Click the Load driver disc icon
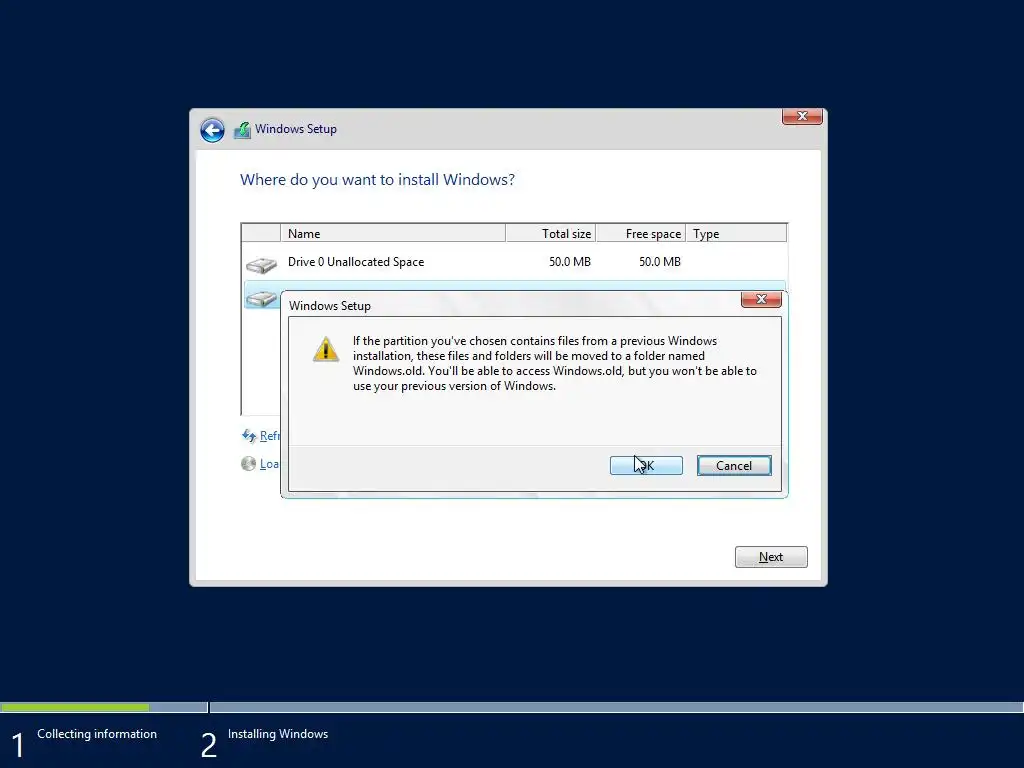 click(248, 464)
